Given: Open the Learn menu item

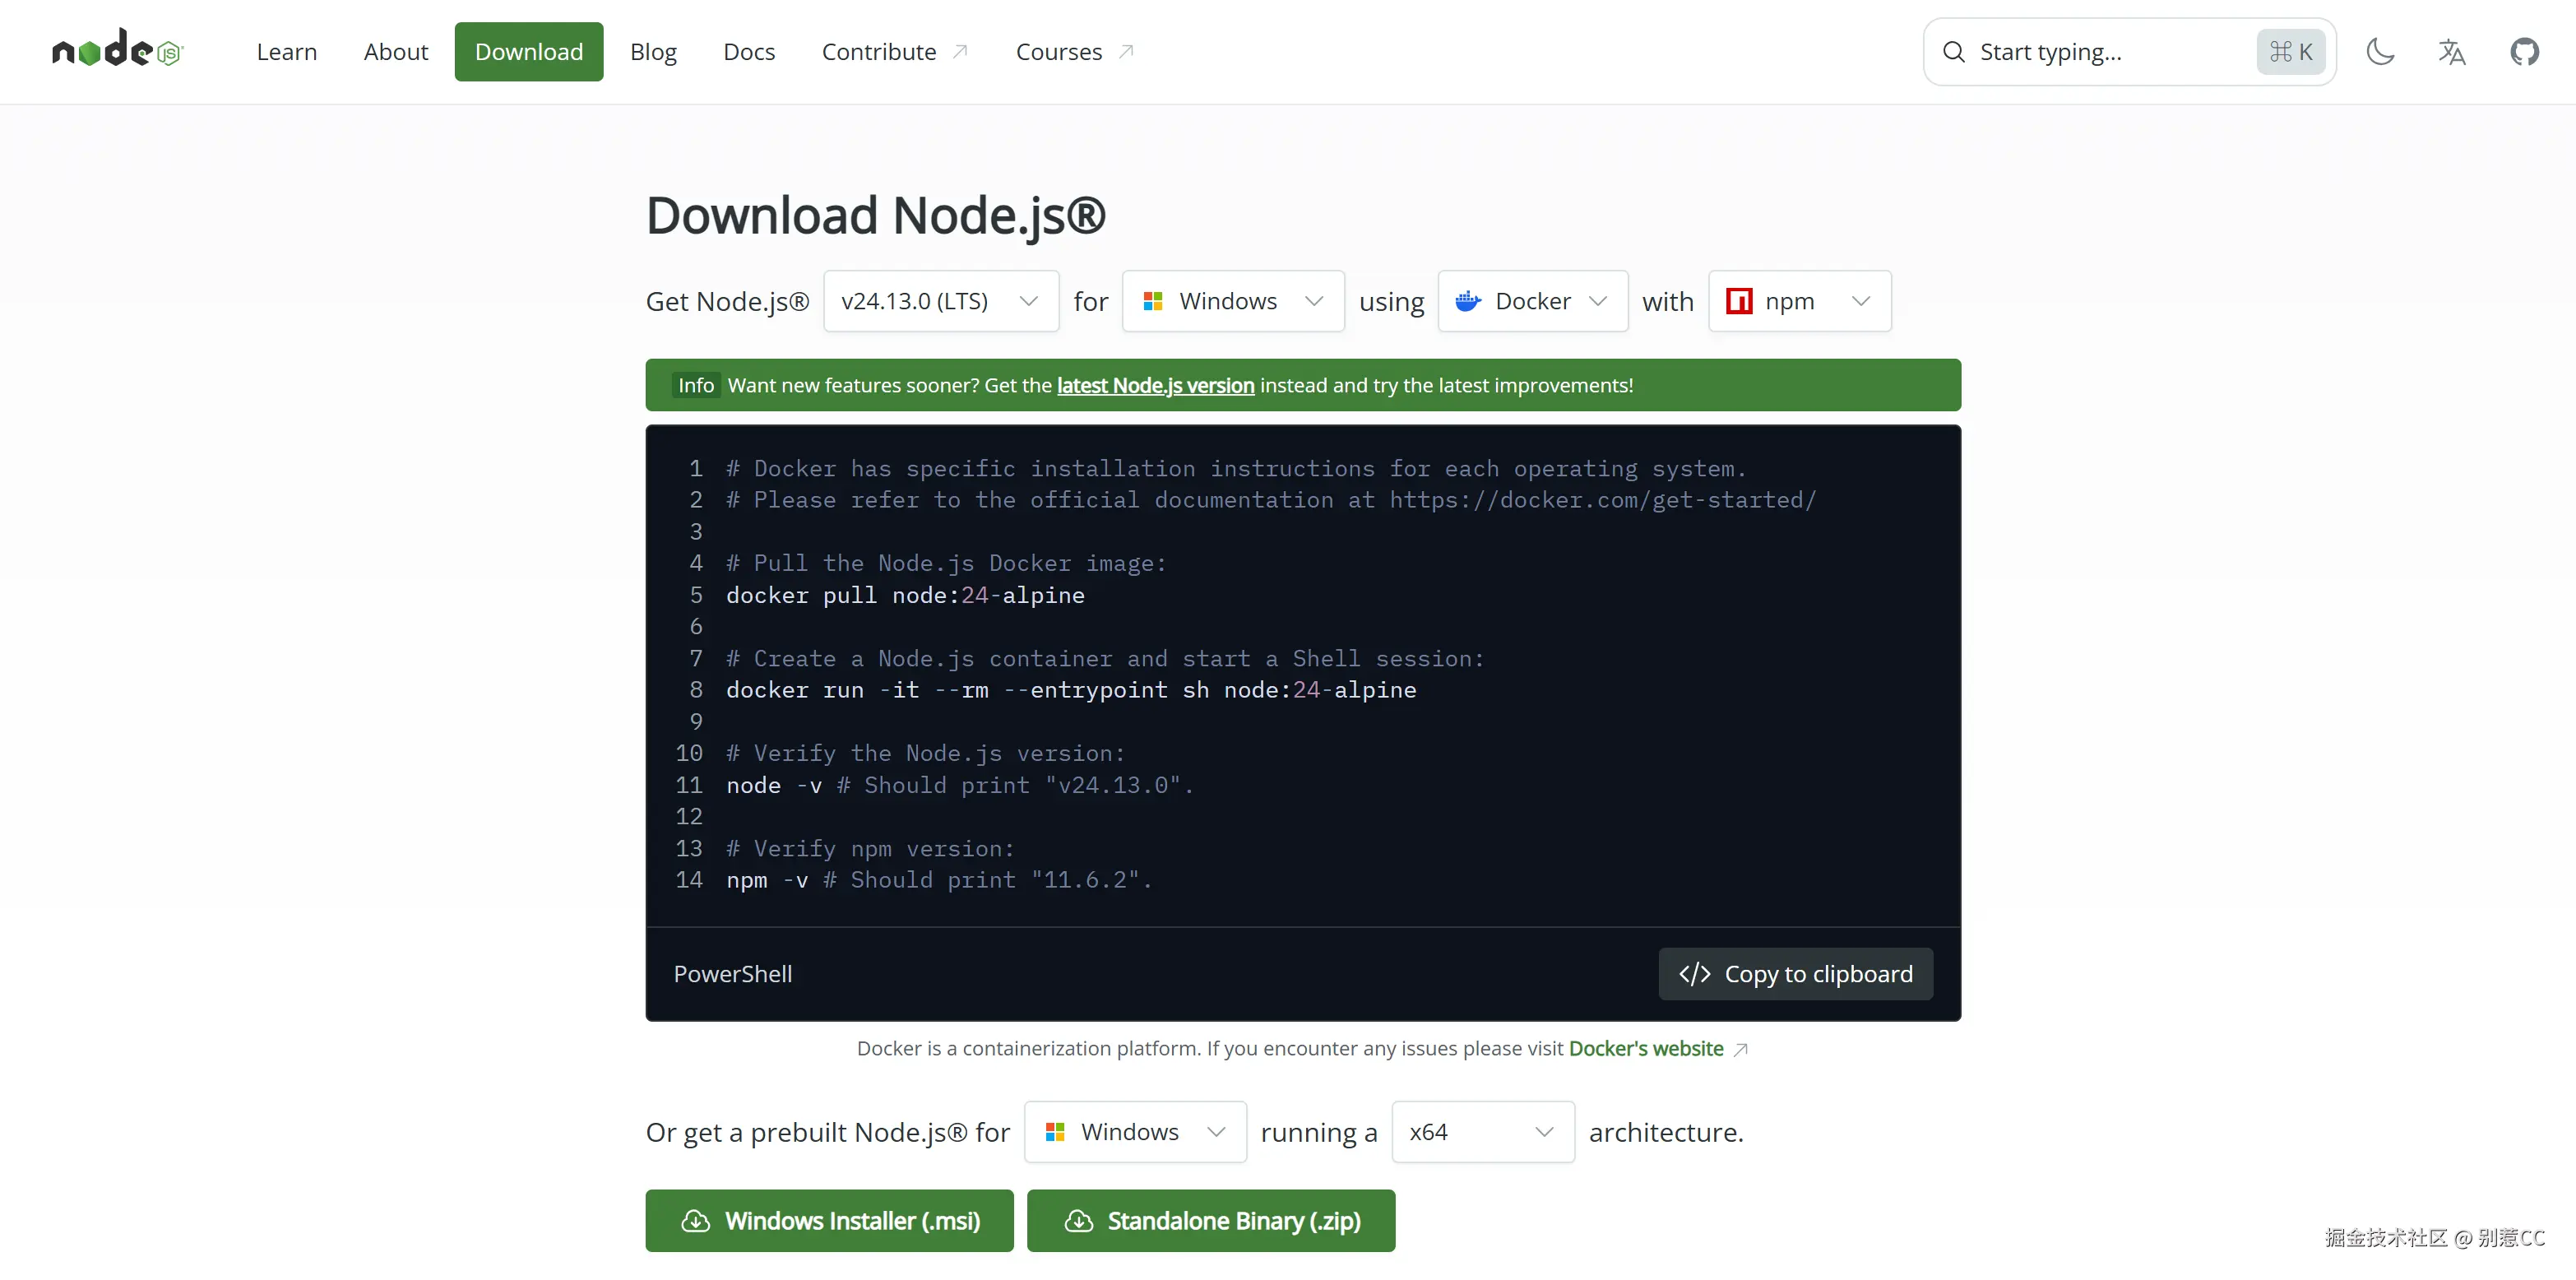Looking at the screenshot, I should point(286,52).
